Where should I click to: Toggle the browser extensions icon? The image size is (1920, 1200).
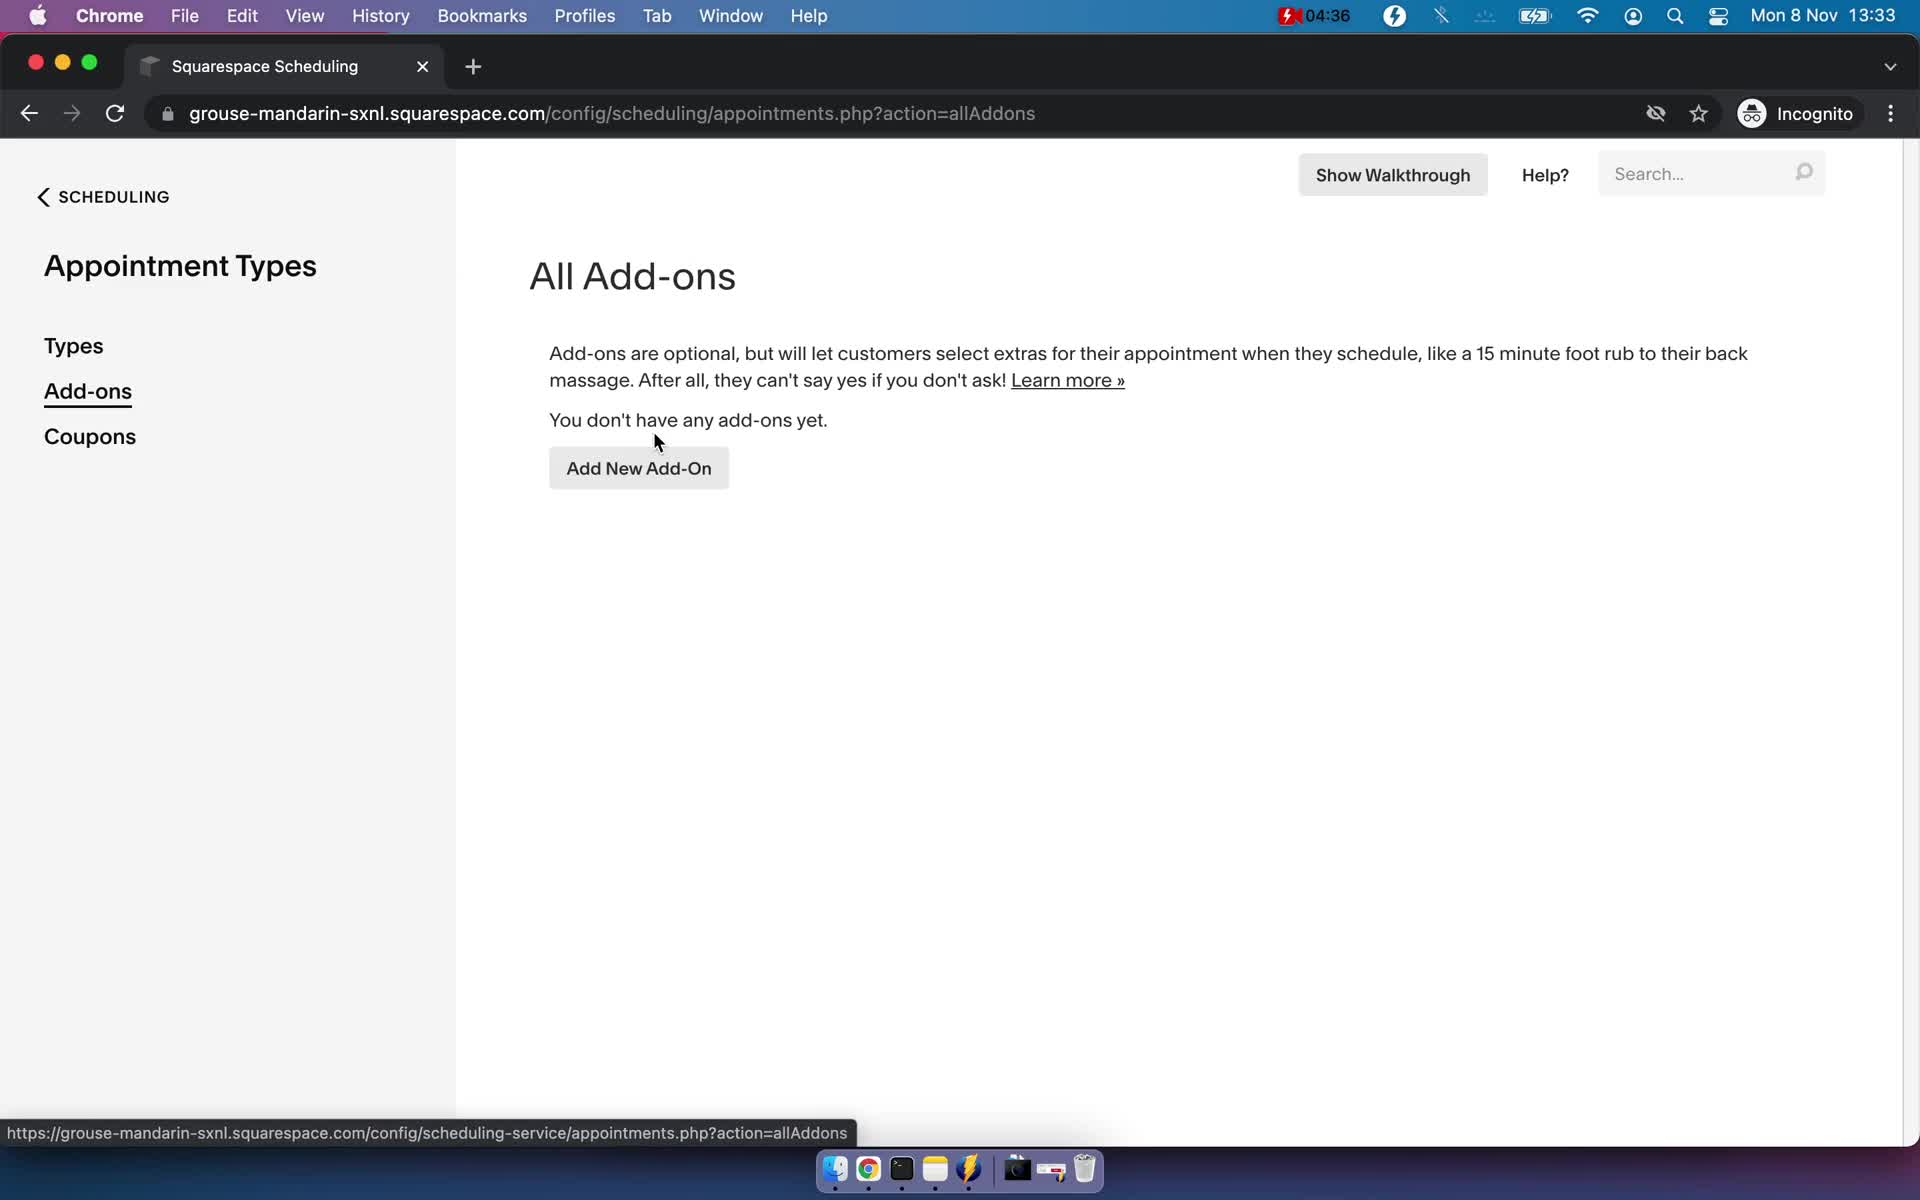pos(1655,113)
